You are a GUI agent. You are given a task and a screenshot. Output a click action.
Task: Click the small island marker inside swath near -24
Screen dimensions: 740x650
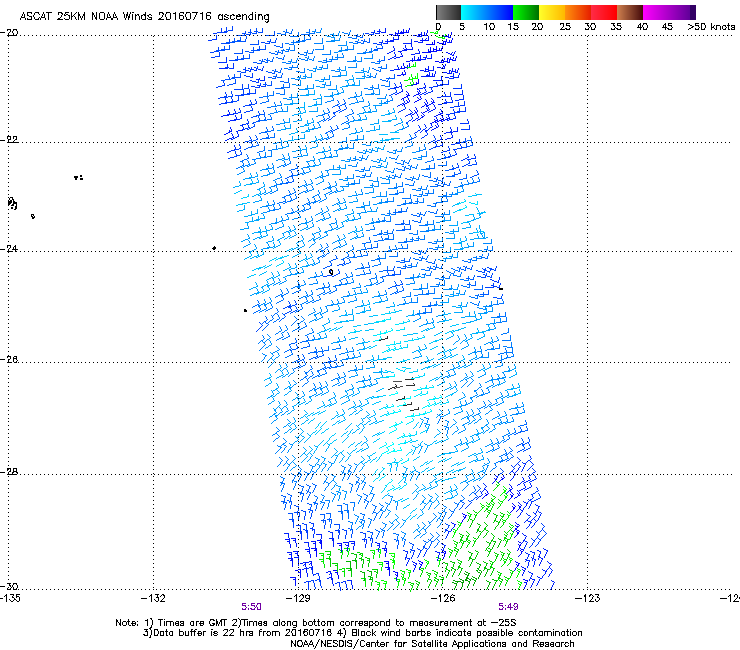[331, 272]
